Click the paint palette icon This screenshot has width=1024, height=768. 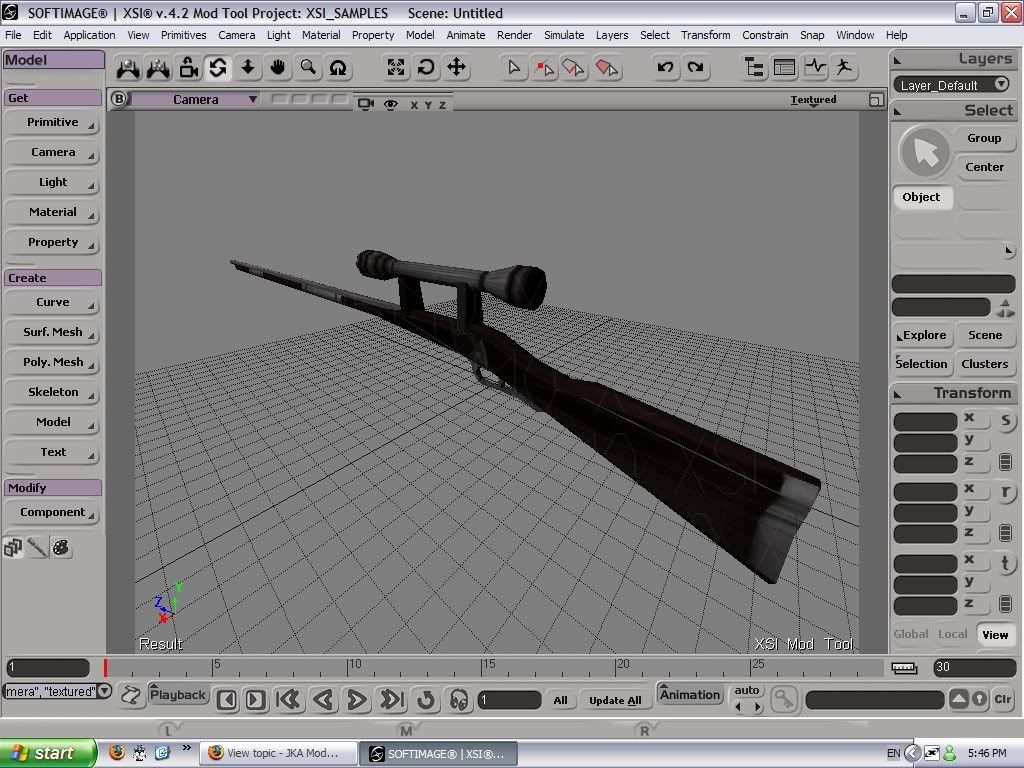[61, 548]
